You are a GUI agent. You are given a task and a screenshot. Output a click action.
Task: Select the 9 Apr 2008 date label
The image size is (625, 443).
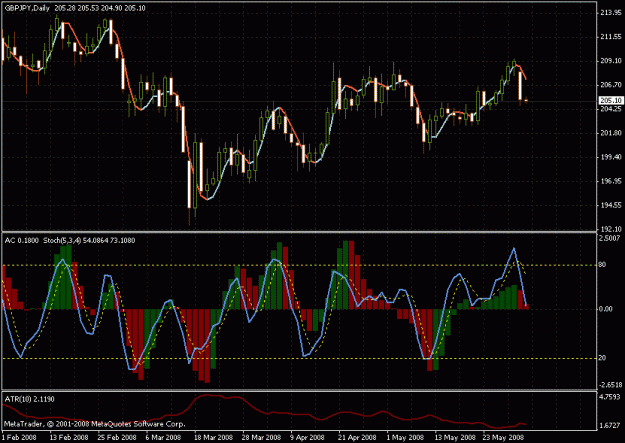pyautogui.click(x=307, y=438)
